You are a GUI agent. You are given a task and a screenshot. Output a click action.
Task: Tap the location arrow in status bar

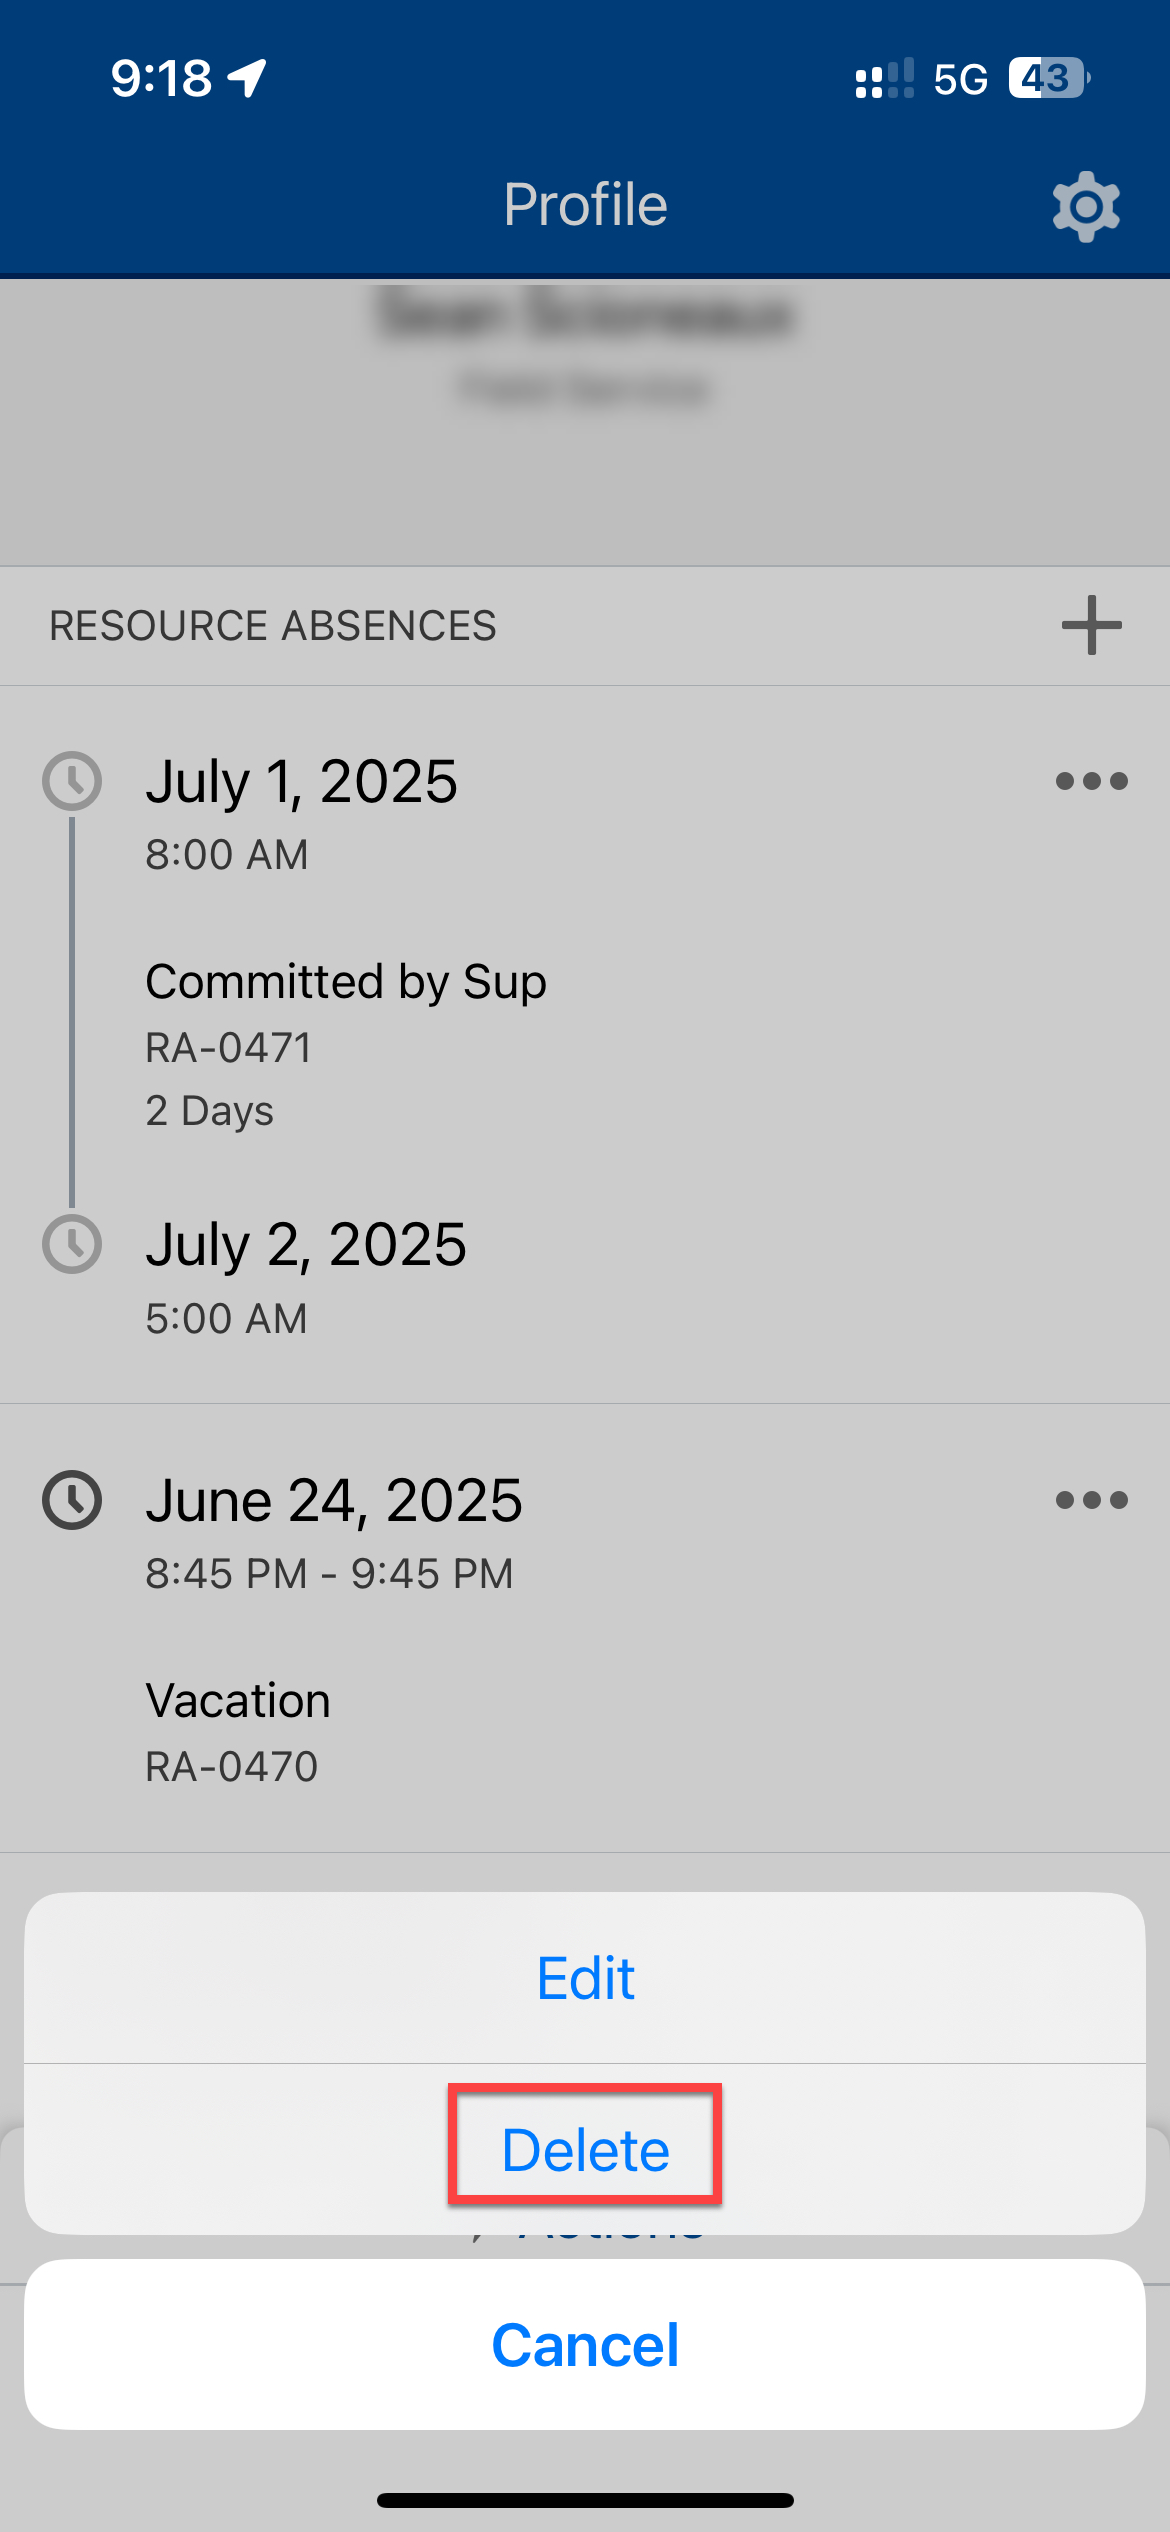(248, 78)
